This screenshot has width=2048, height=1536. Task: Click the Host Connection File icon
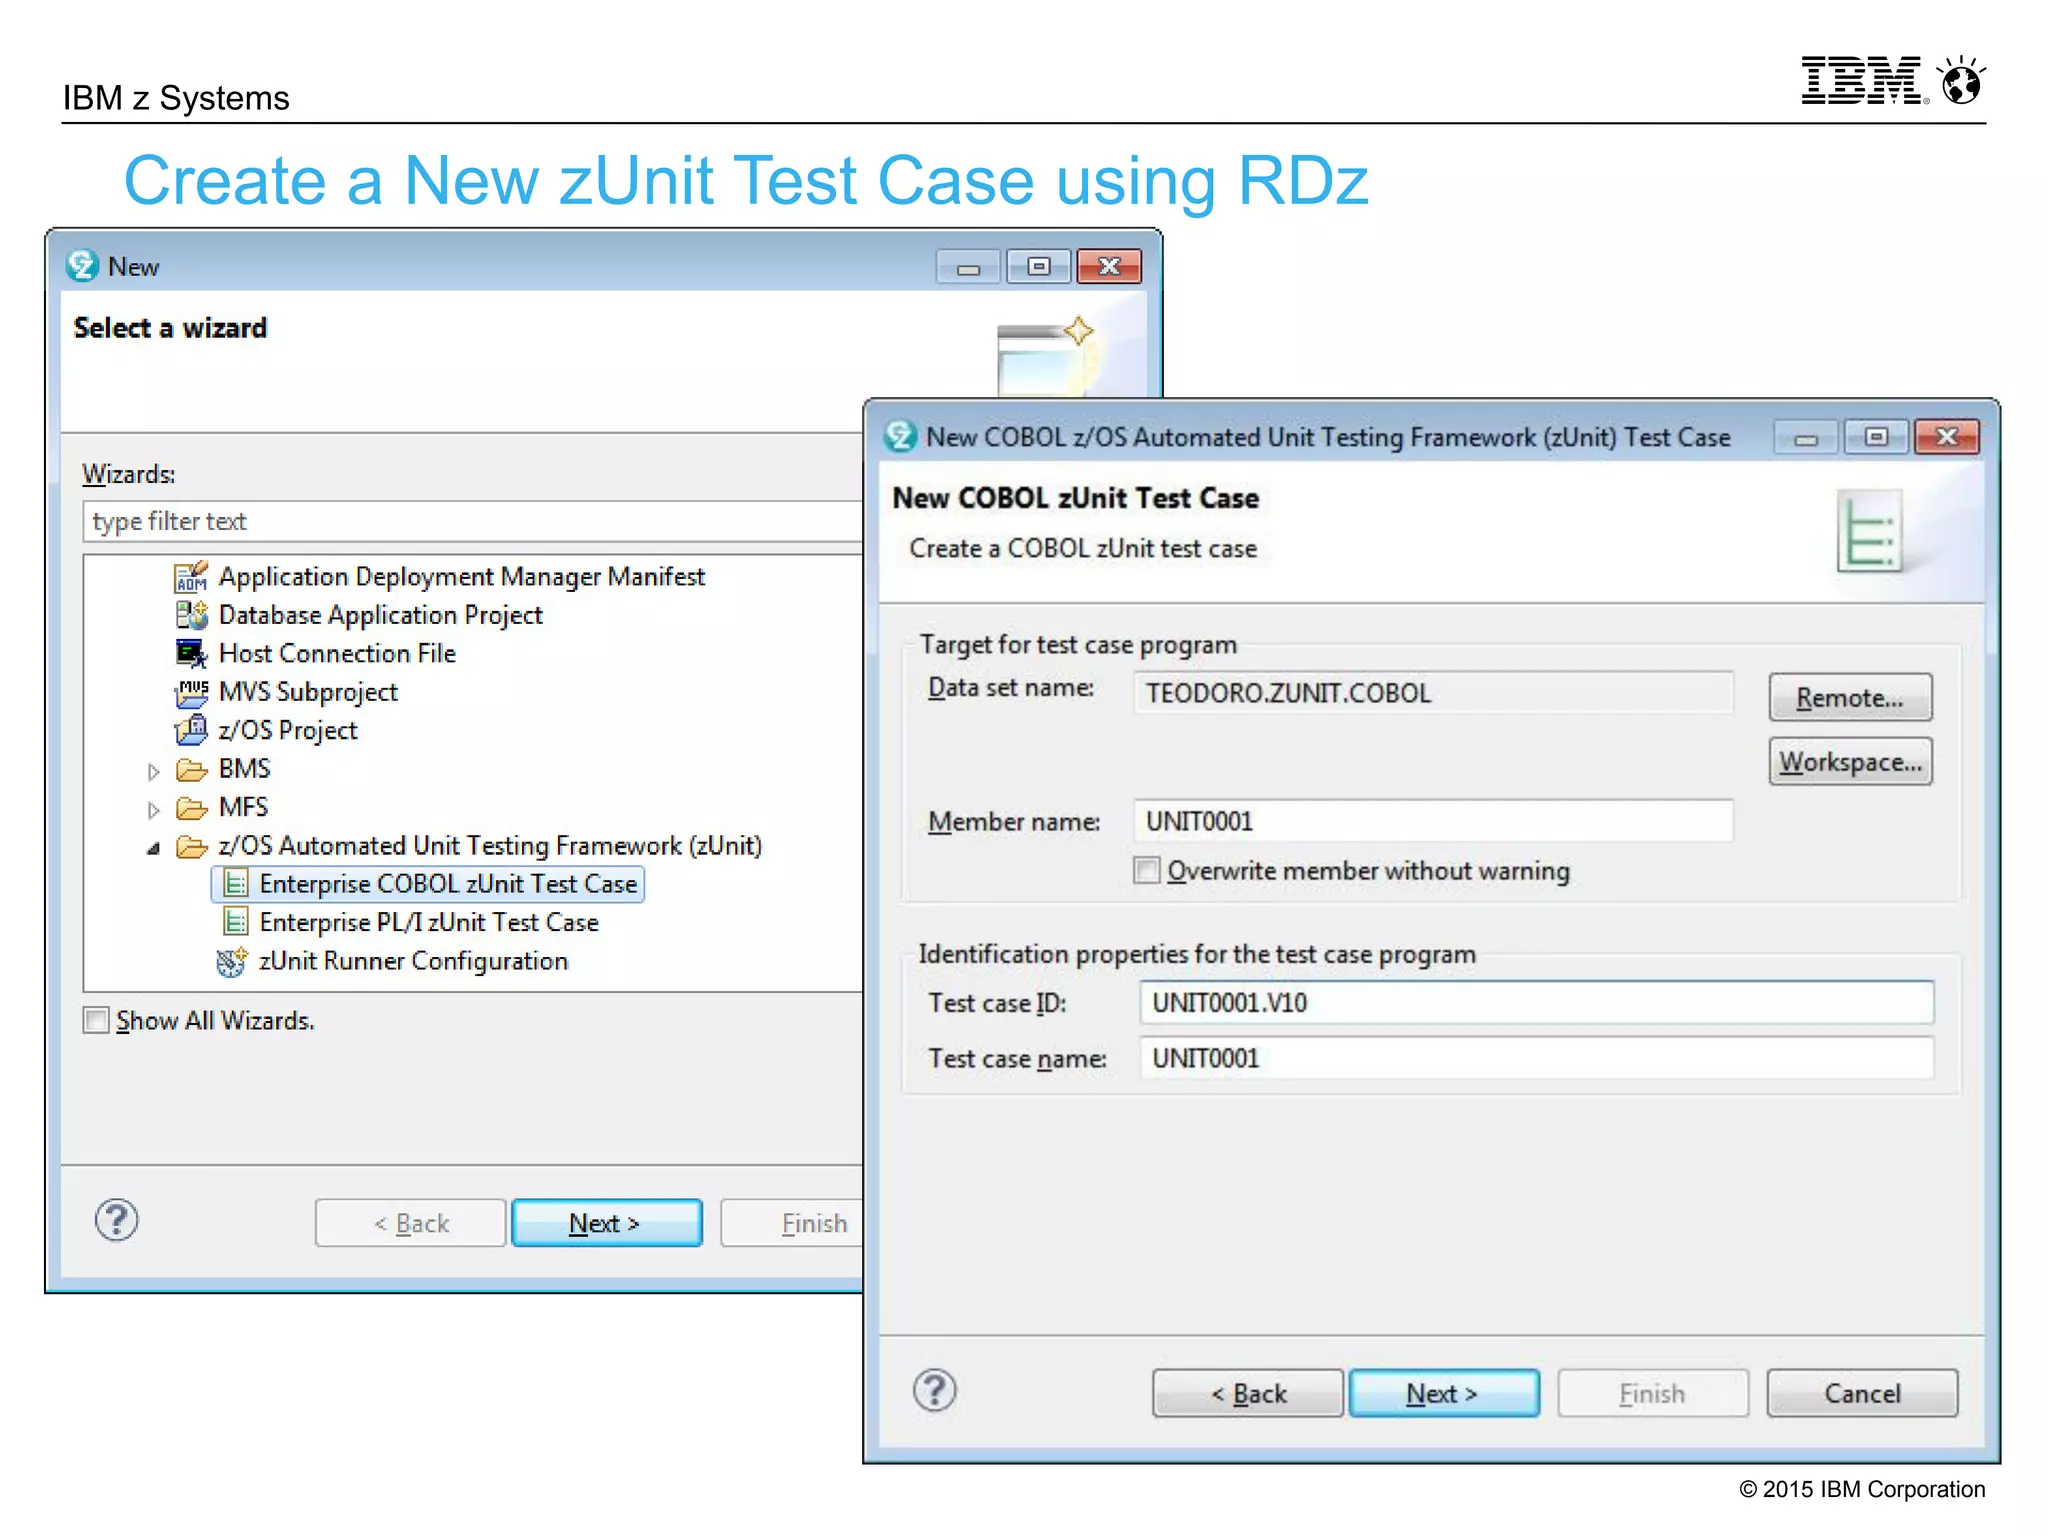tap(191, 654)
